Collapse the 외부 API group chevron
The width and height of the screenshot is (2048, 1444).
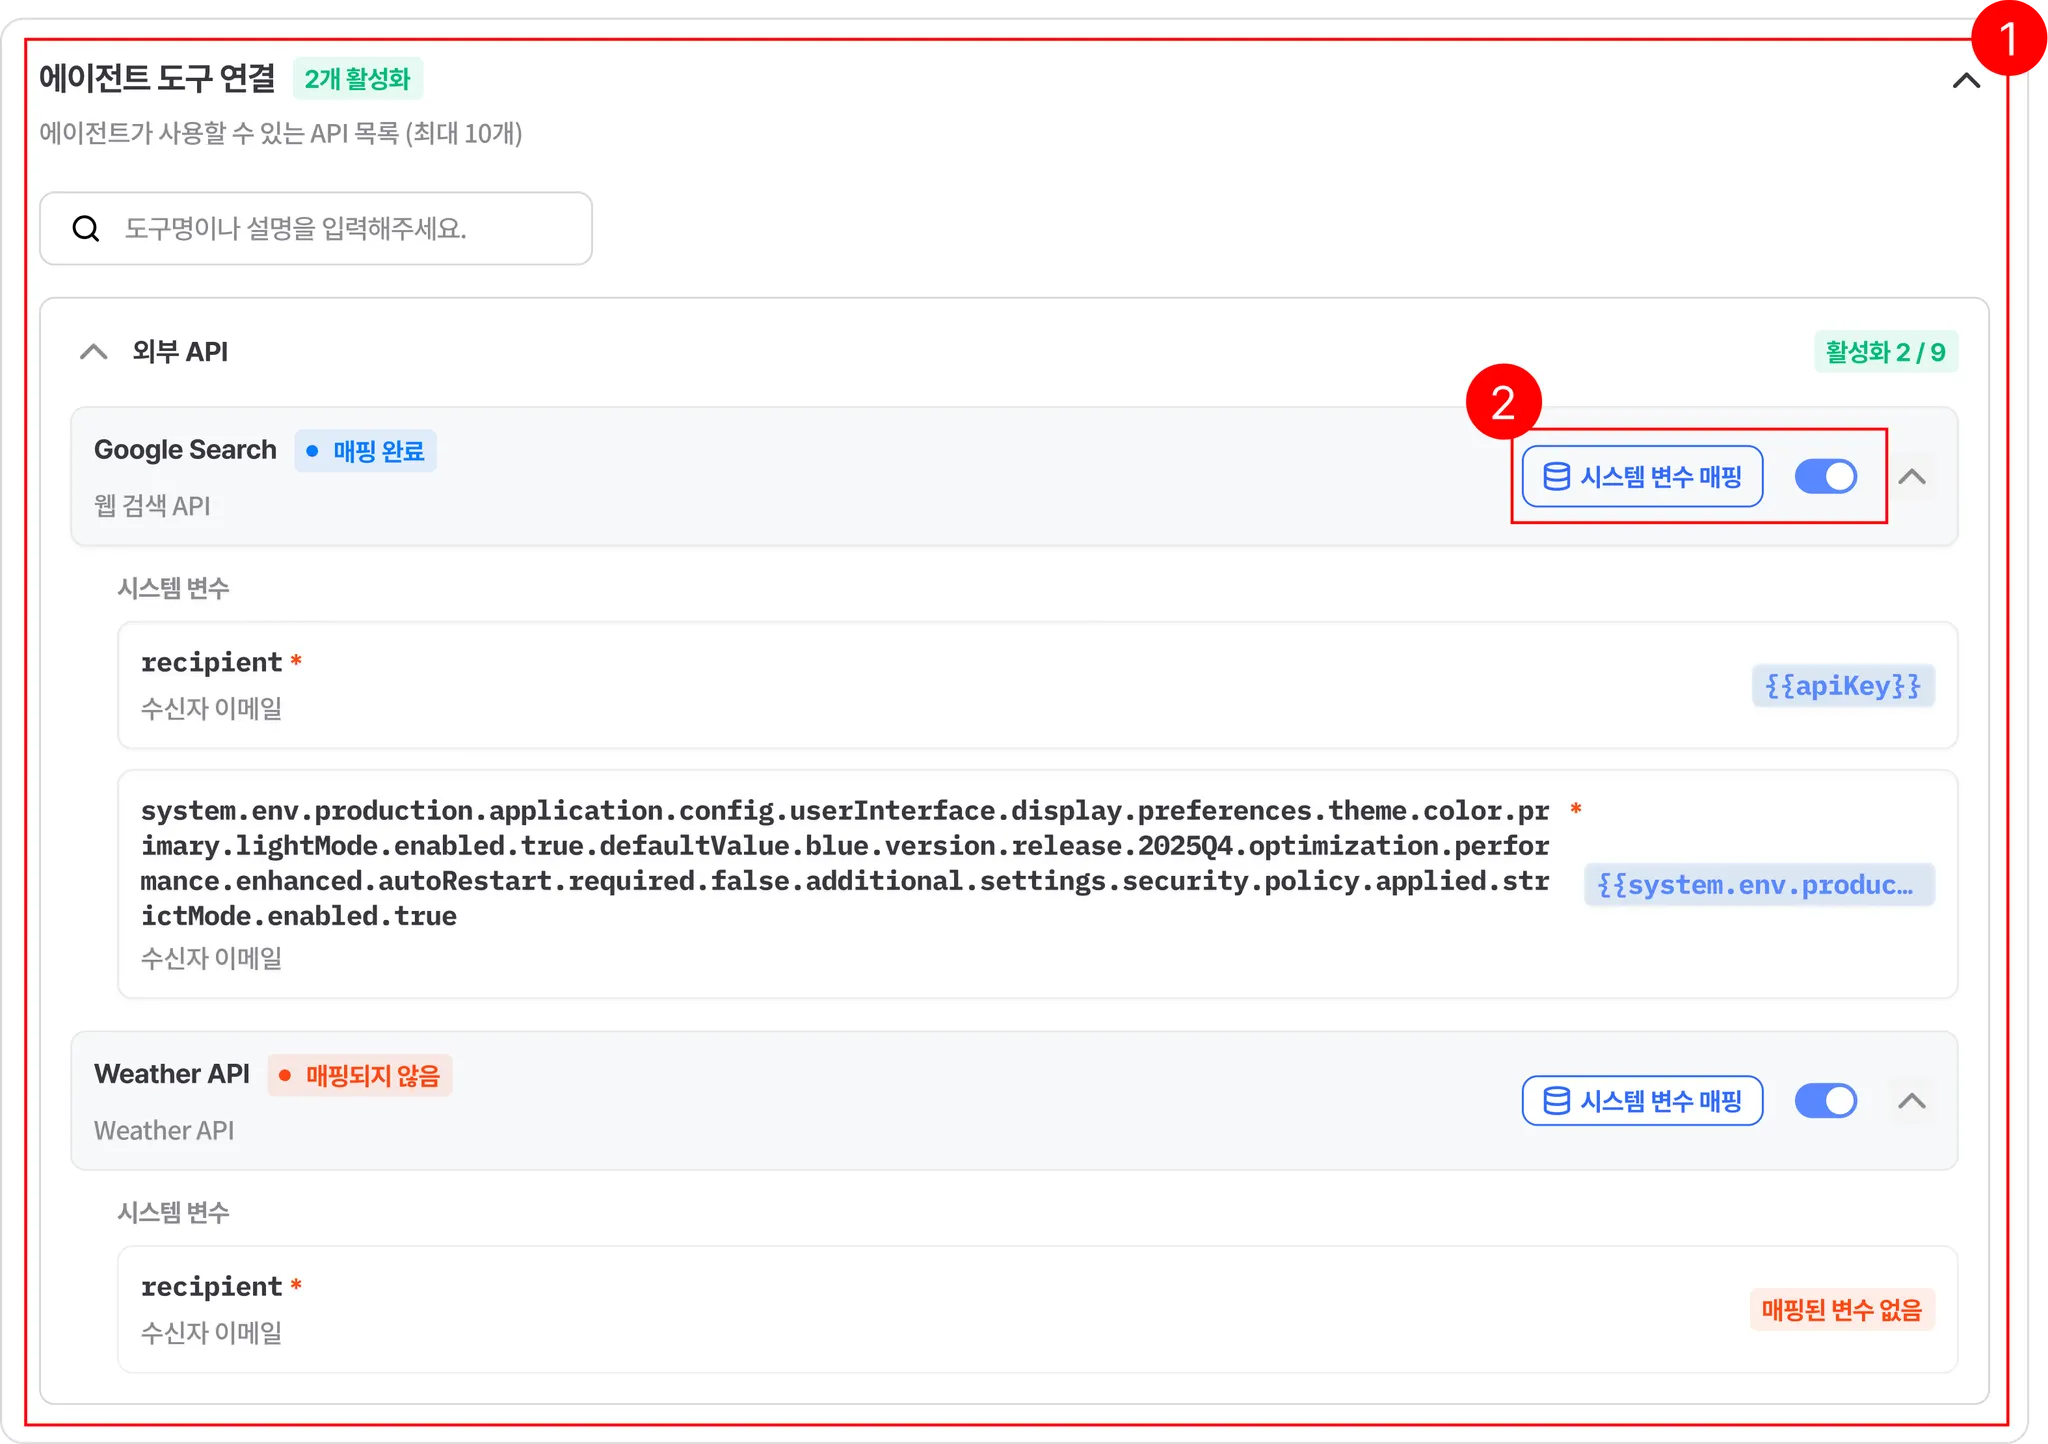94,352
